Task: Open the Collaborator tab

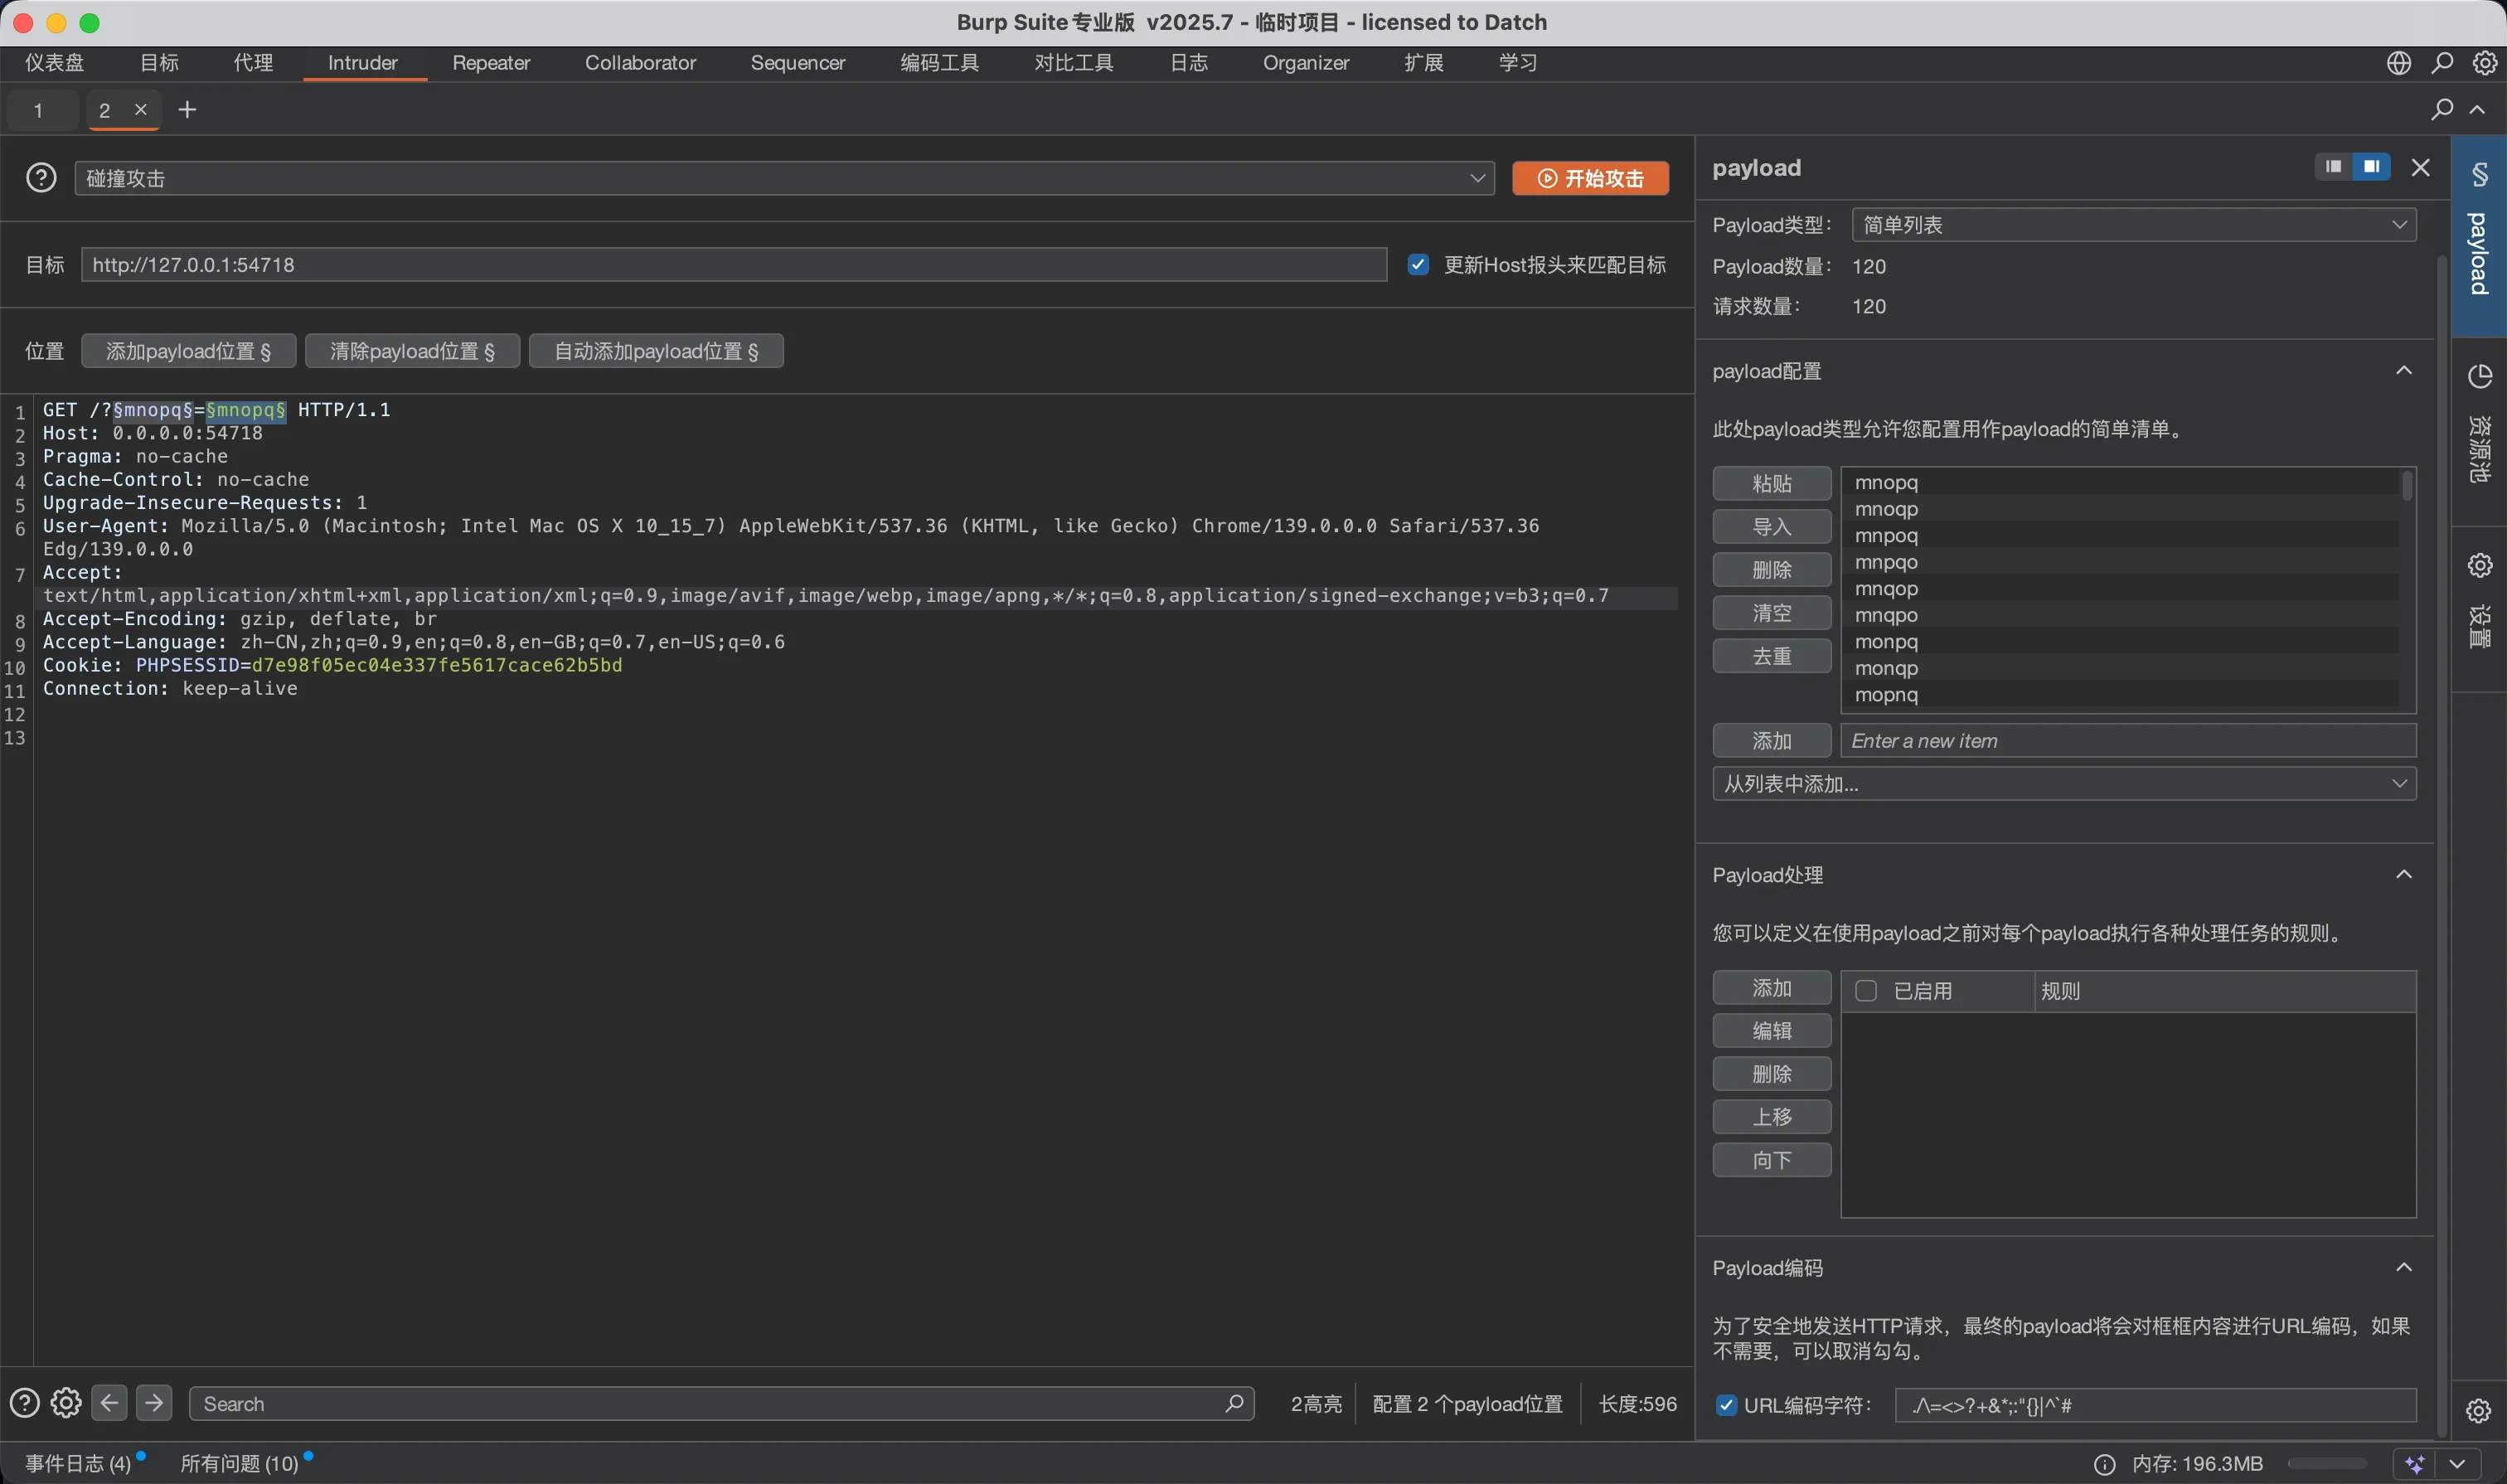Action: (x=640, y=63)
